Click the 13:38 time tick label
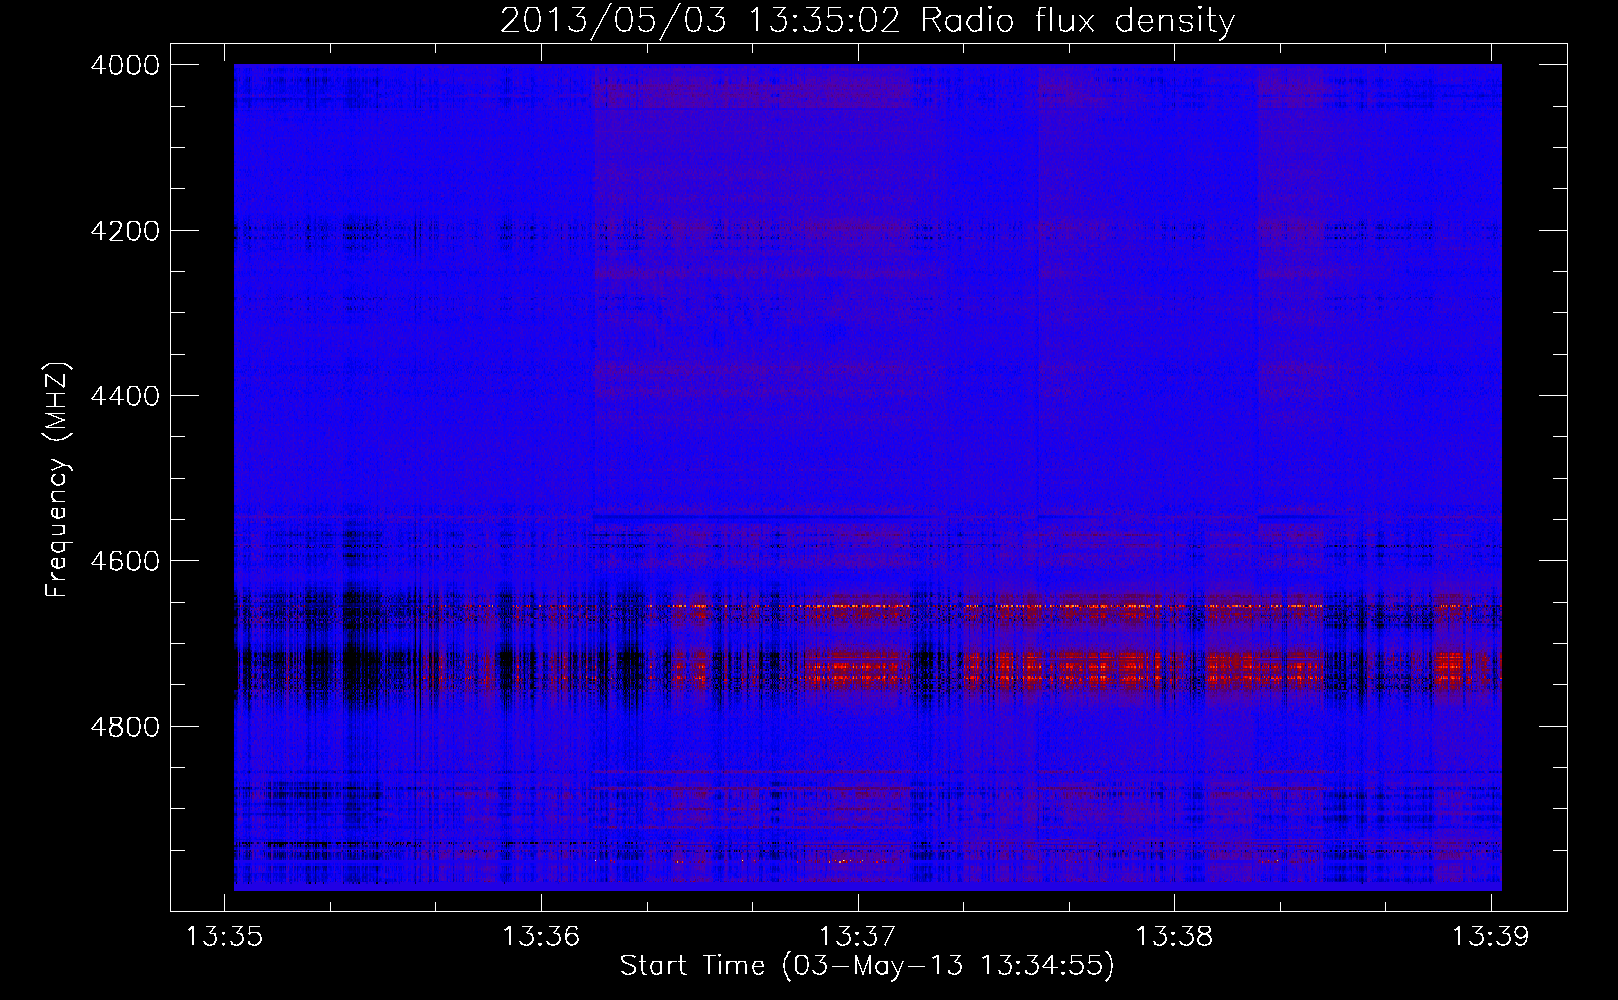1618x1000 pixels. click(1174, 937)
